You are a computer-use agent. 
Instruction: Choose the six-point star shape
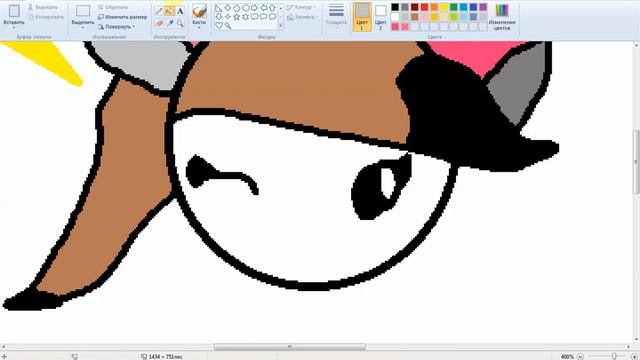tap(246, 17)
